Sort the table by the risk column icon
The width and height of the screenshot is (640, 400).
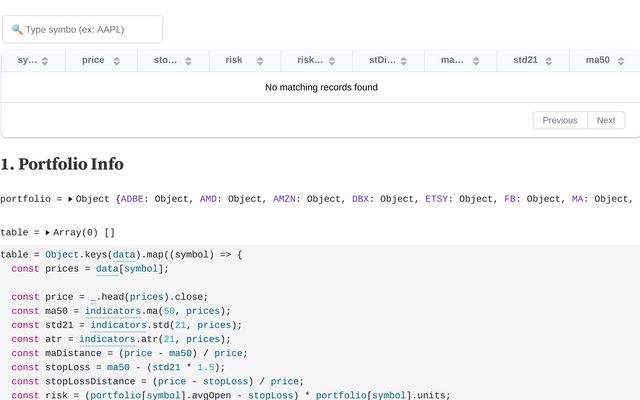tap(261, 61)
